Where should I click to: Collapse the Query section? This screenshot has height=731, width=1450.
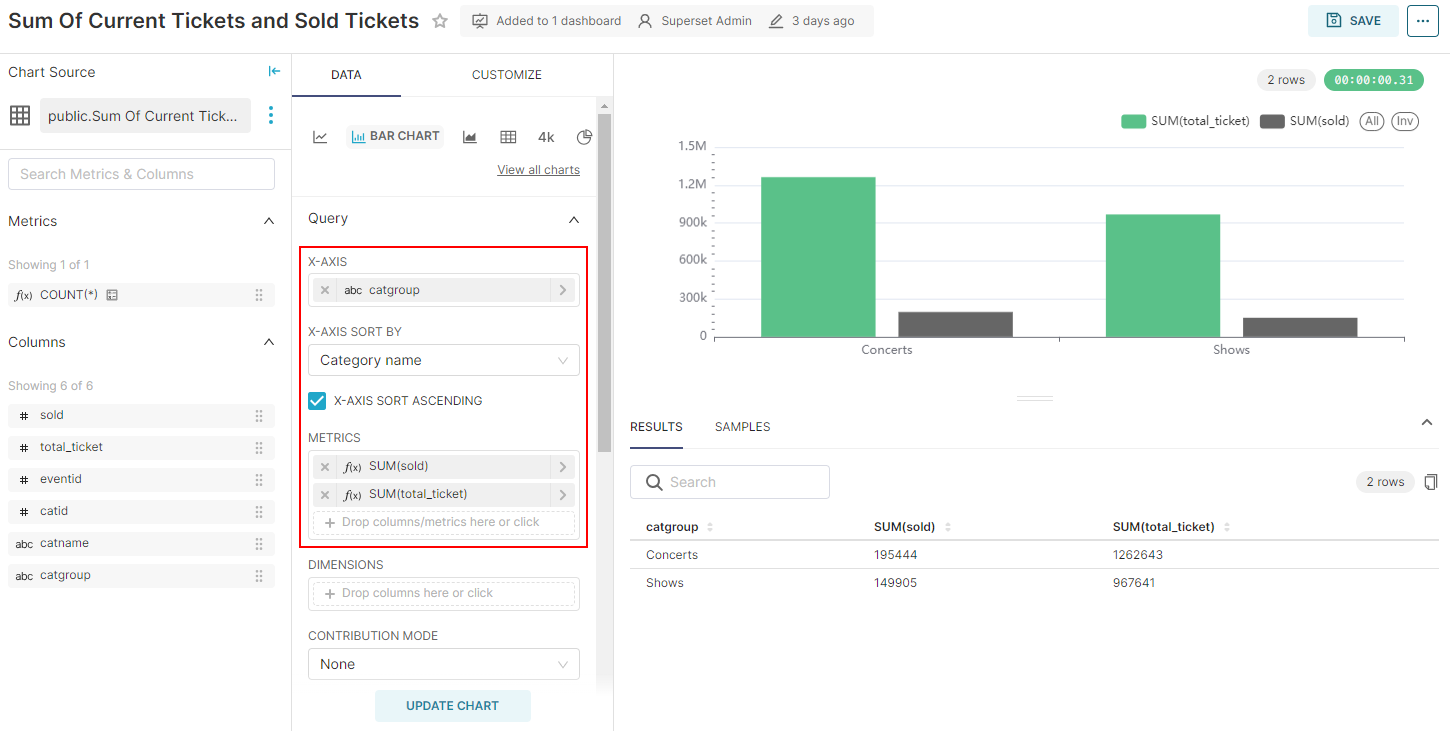point(573,219)
